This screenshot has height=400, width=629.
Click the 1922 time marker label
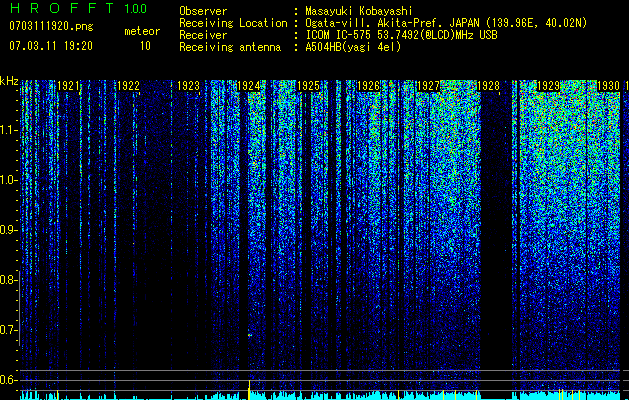(128, 86)
